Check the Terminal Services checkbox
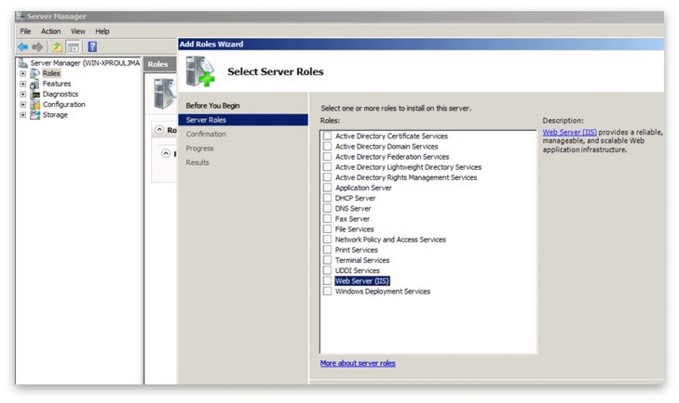Image resolution: width=679 pixels, height=403 pixels. tap(327, 260)
